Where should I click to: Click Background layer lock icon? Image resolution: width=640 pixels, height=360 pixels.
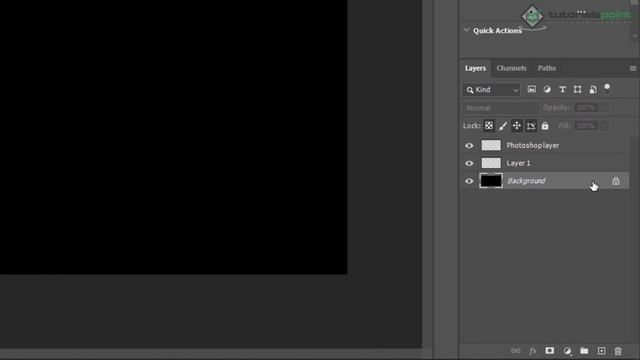point(616,181)
